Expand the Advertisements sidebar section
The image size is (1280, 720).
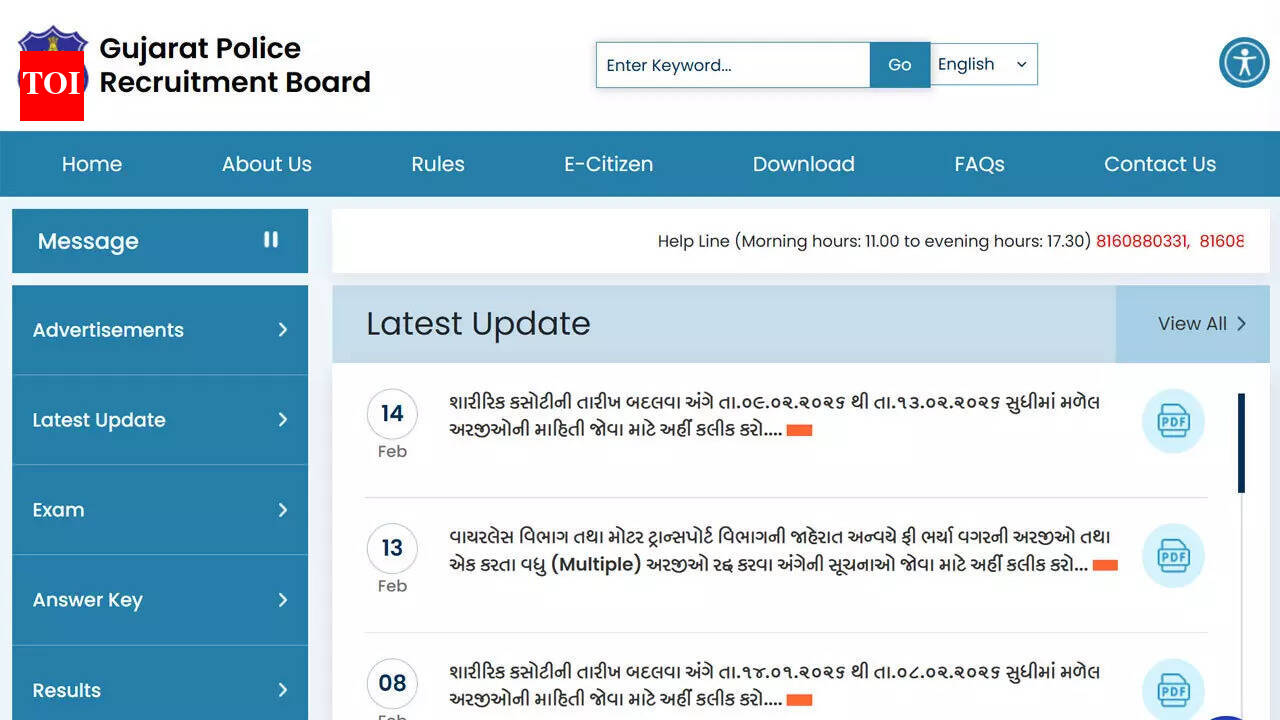point(159,330)
